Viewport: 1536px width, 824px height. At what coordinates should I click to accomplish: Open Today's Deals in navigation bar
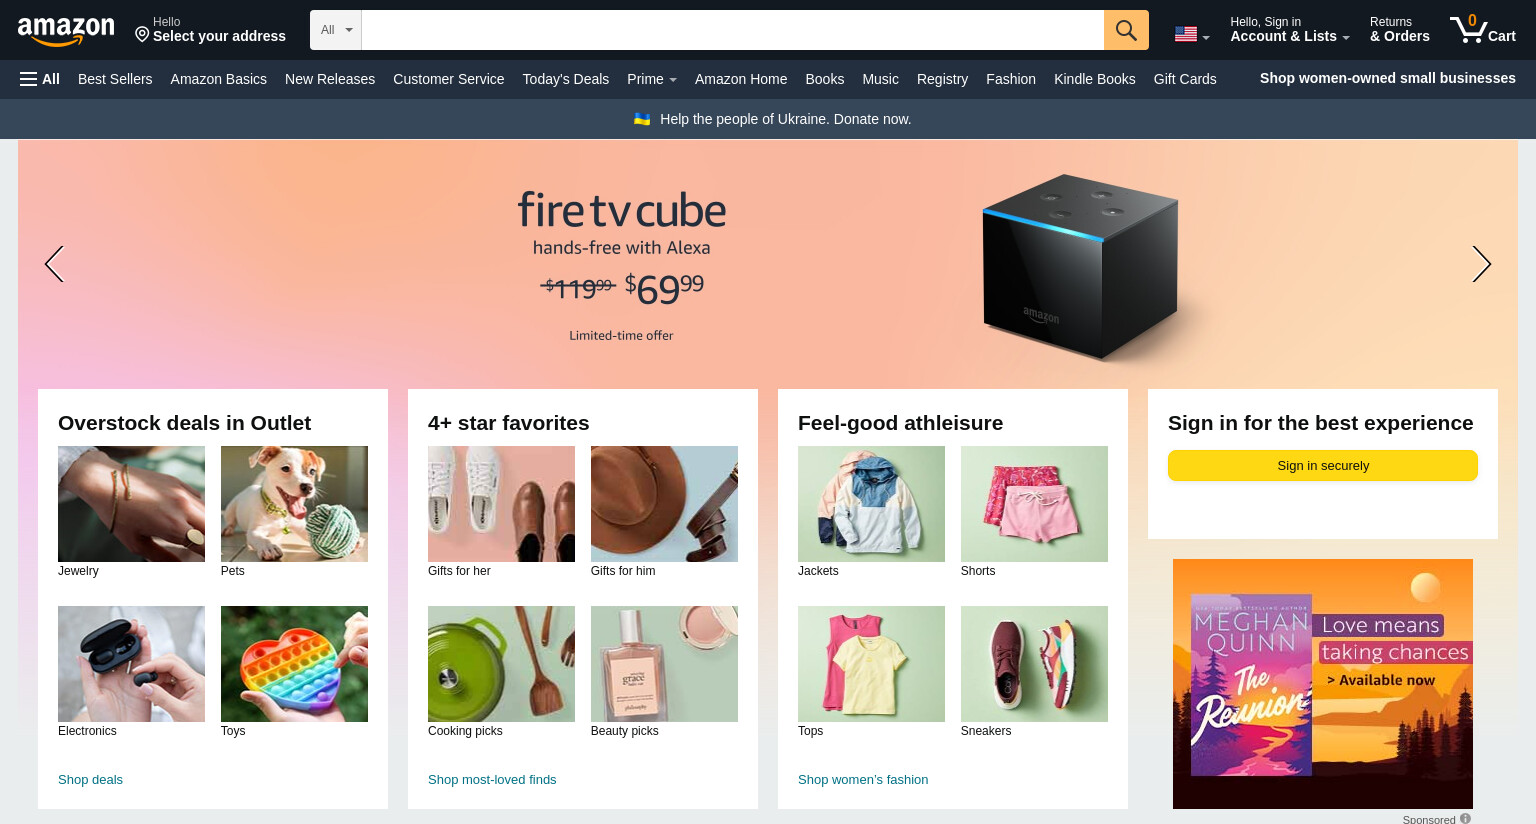click(x=565, y=79)
